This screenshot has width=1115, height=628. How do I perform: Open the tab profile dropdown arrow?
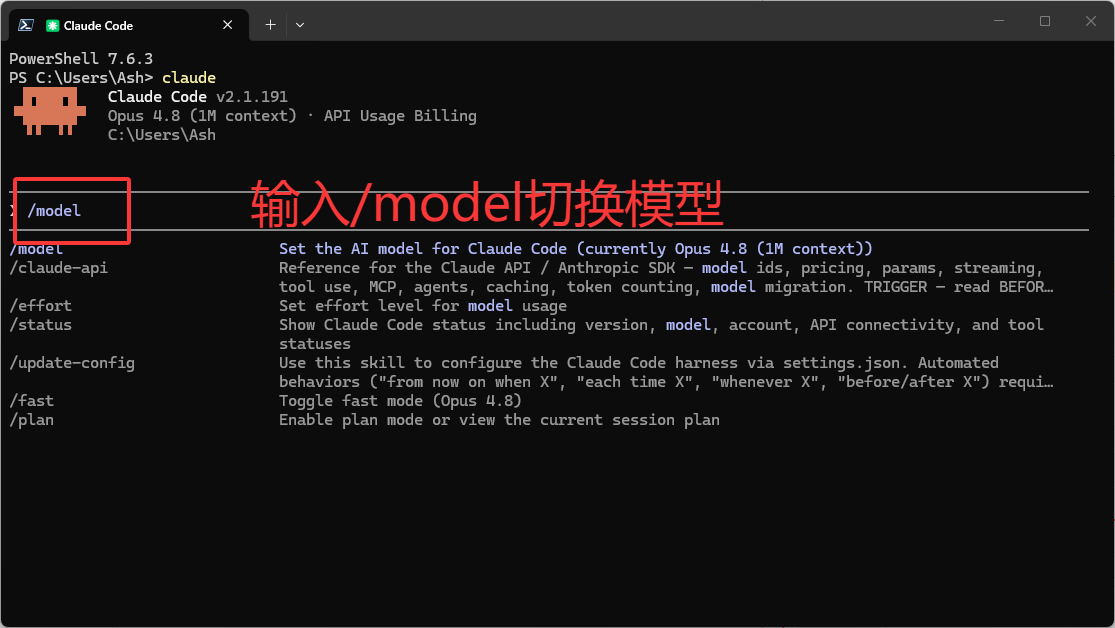coord(300,25)
